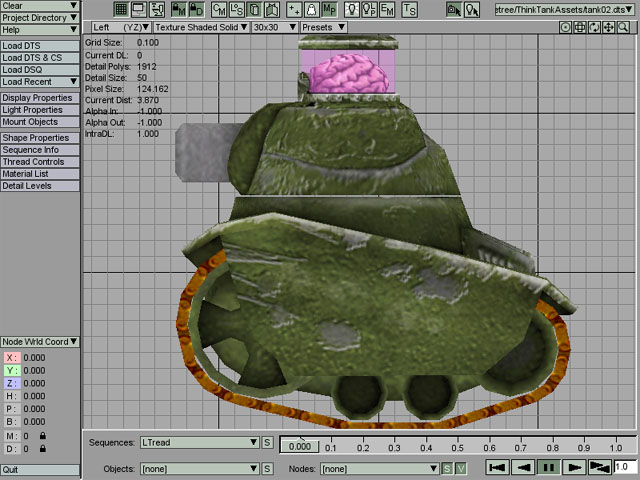Click the LP light bulb icon
This screenshot has width=640, height=480.
click(x=369, y=9)
